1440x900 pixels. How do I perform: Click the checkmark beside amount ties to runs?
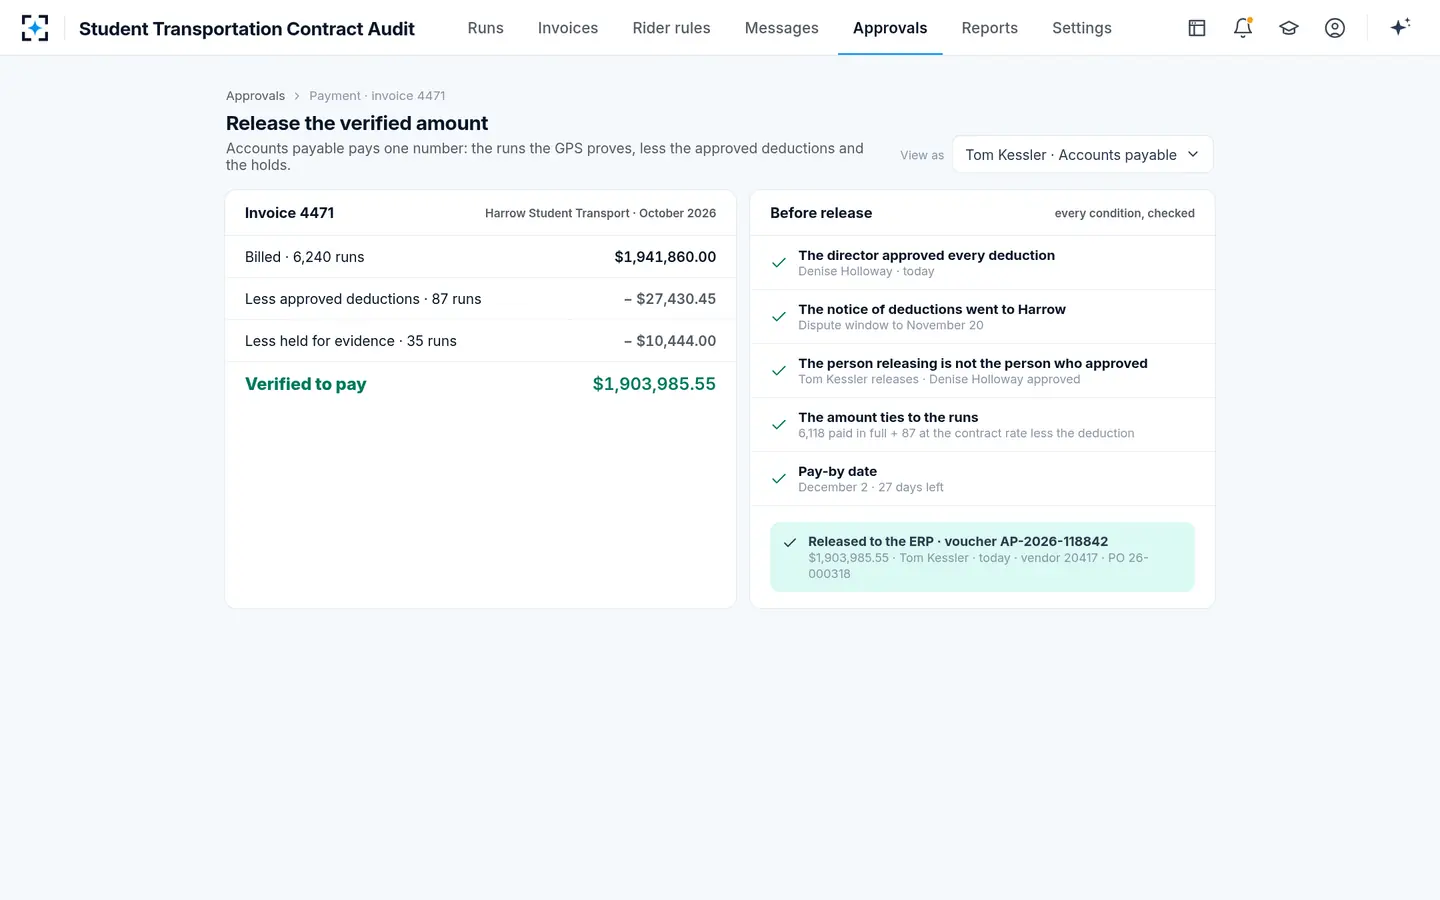tap(779, 425)
